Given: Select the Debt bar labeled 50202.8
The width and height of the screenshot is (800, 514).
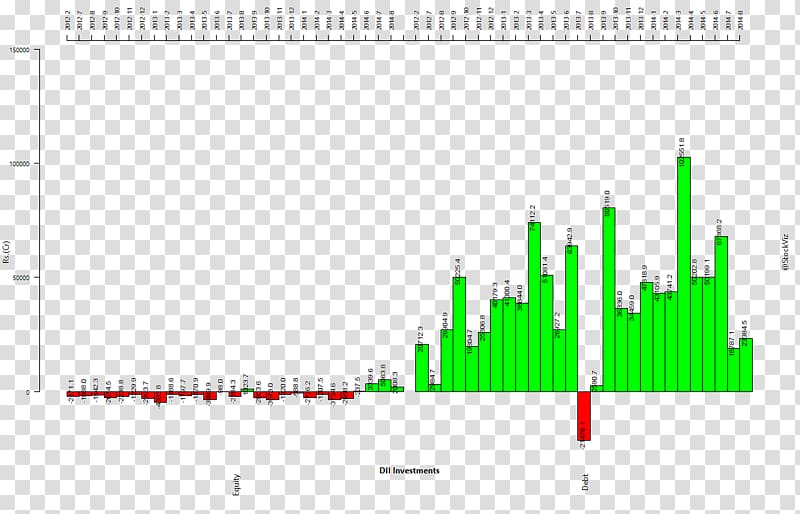Looking at the screenshot, I should click(696, 334).
